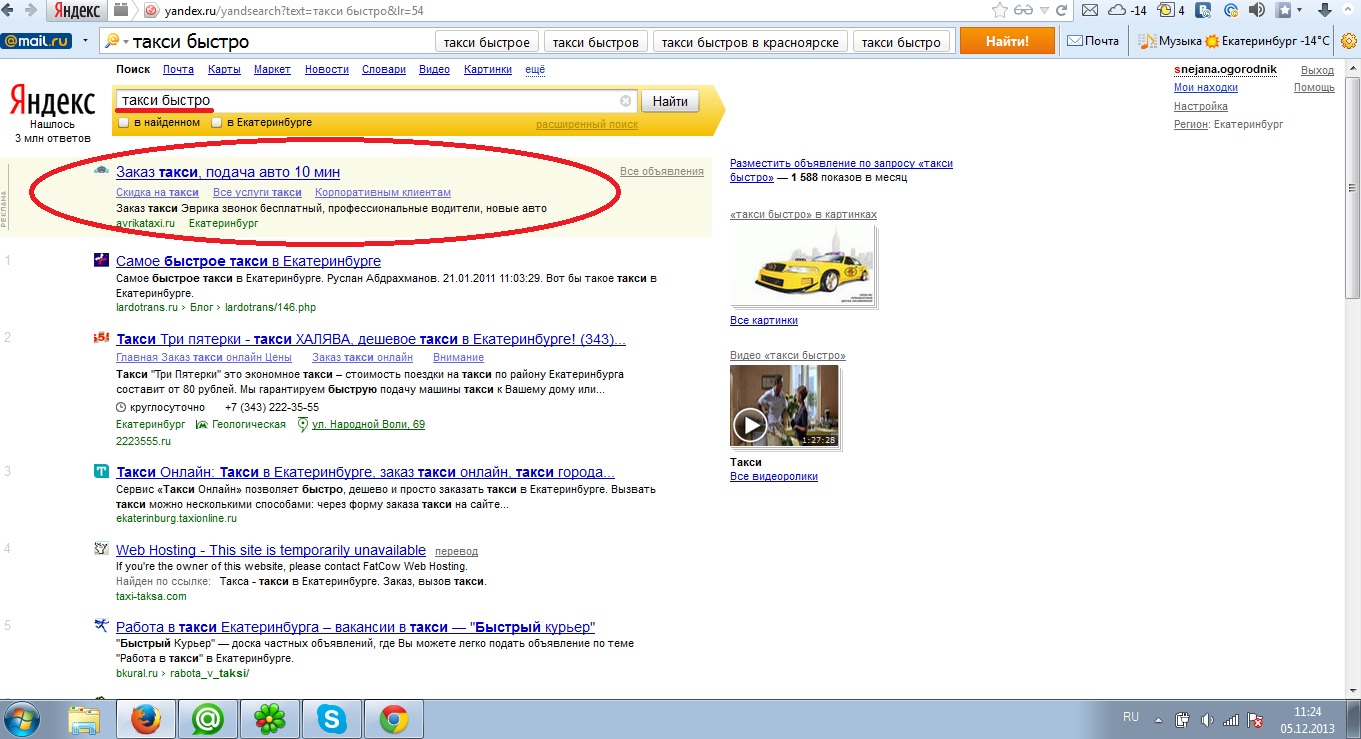
Task: Clear the Yandex search query
Action: 626,101
